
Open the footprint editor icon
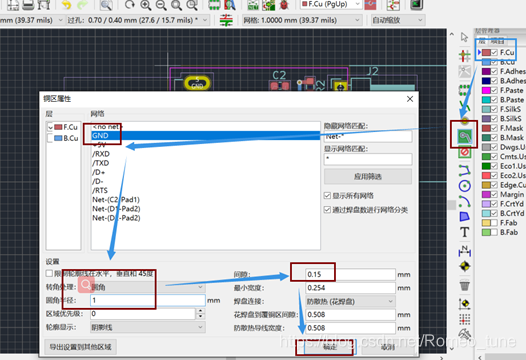pos(214,5)
